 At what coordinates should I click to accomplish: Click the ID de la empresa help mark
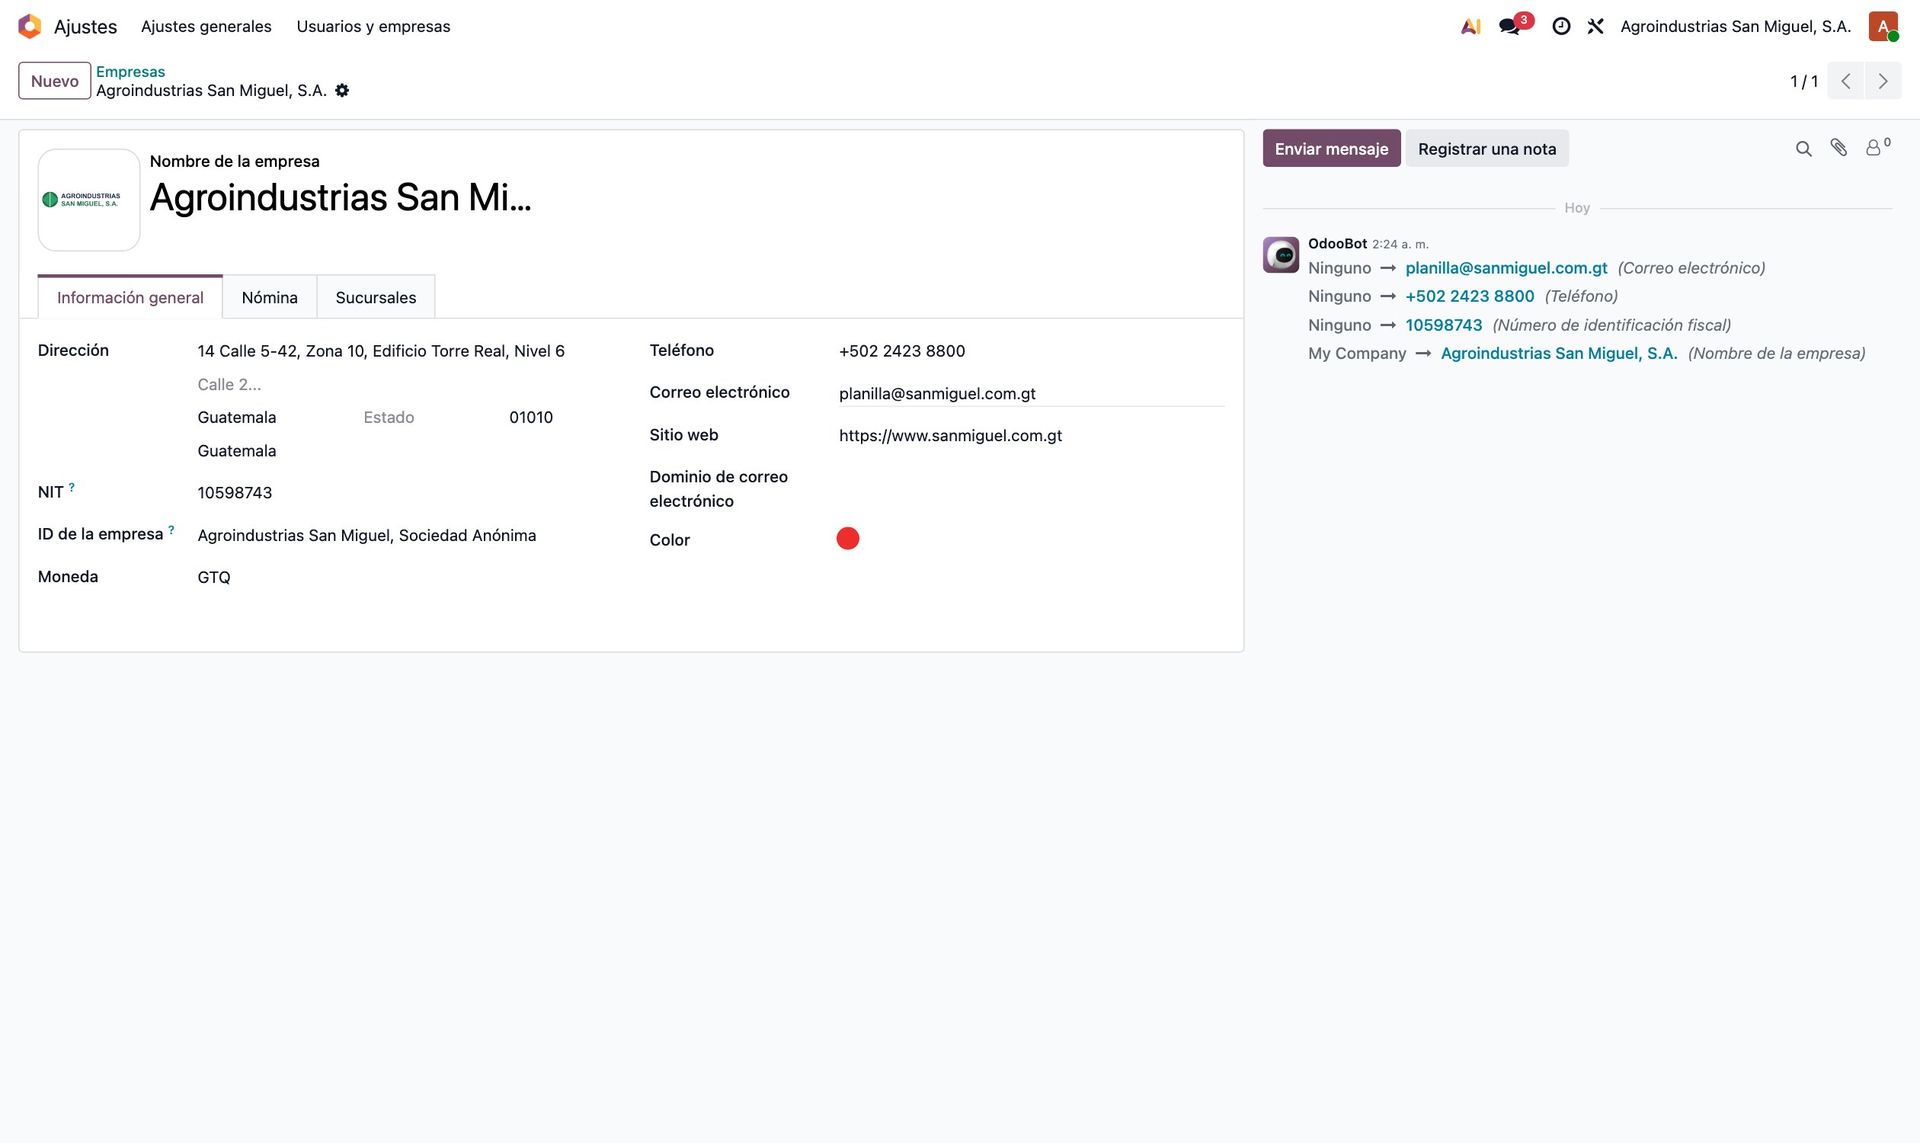[171, 530]
